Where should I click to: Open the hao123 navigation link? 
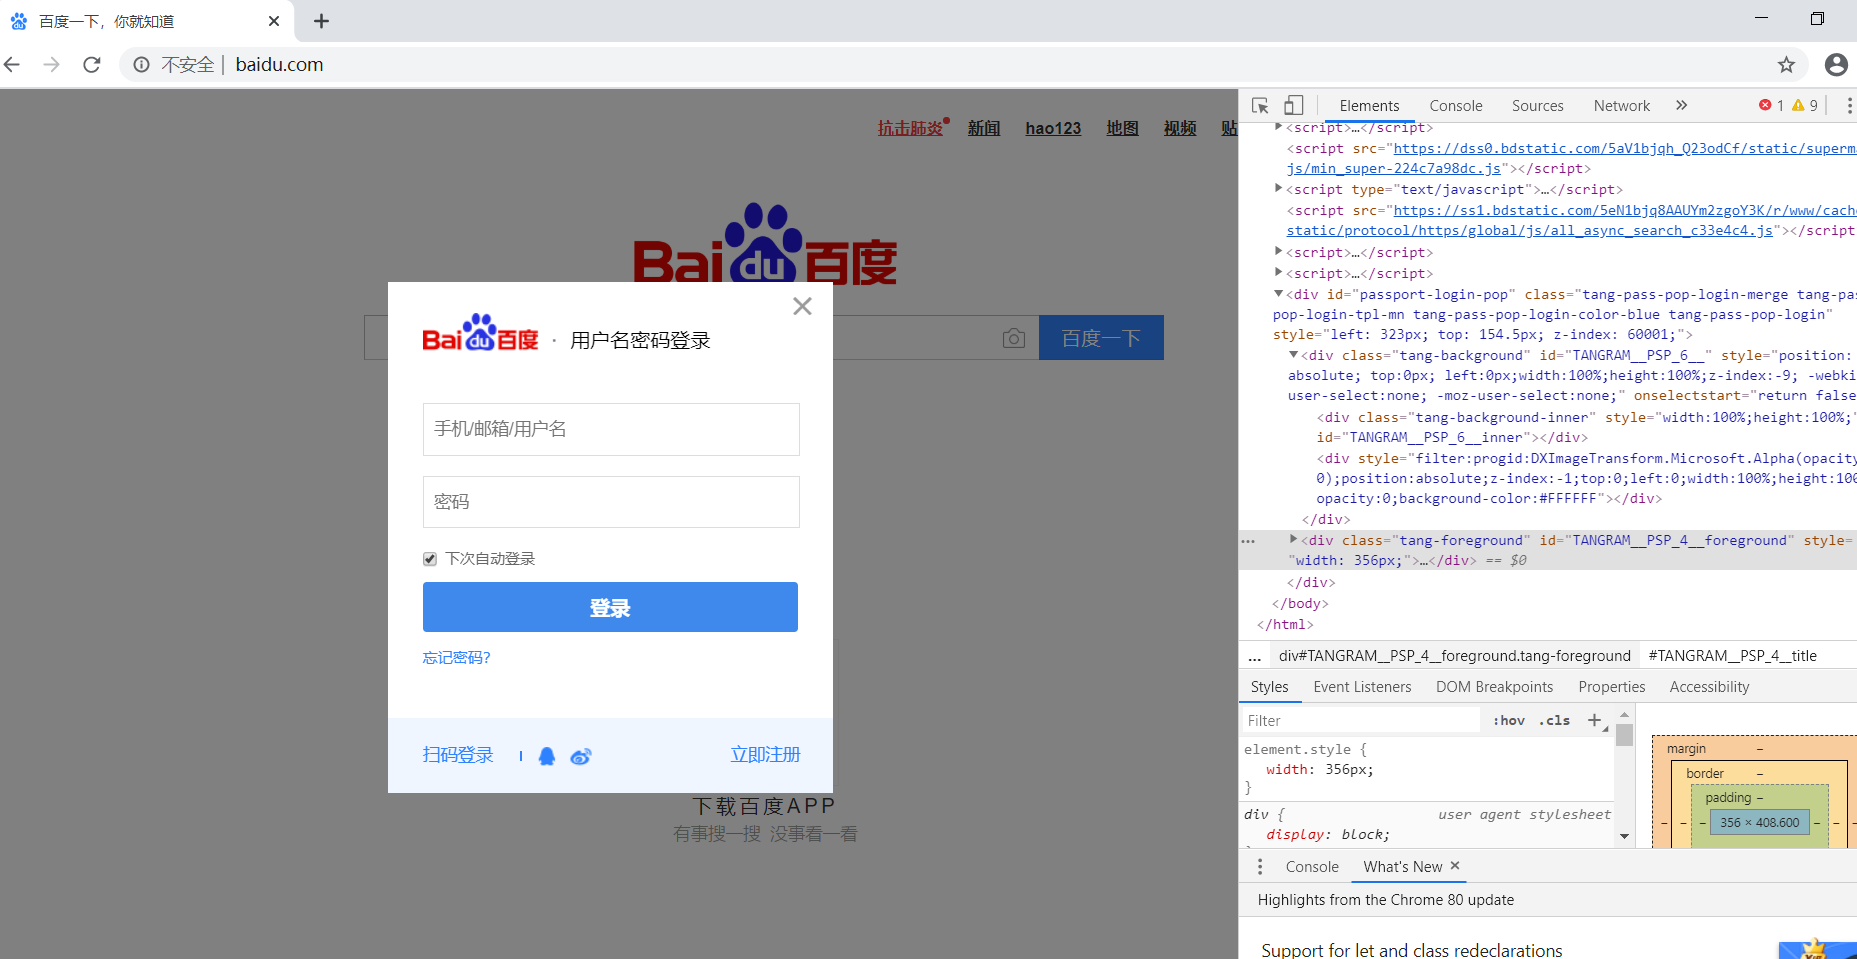tap(1053, 128)
